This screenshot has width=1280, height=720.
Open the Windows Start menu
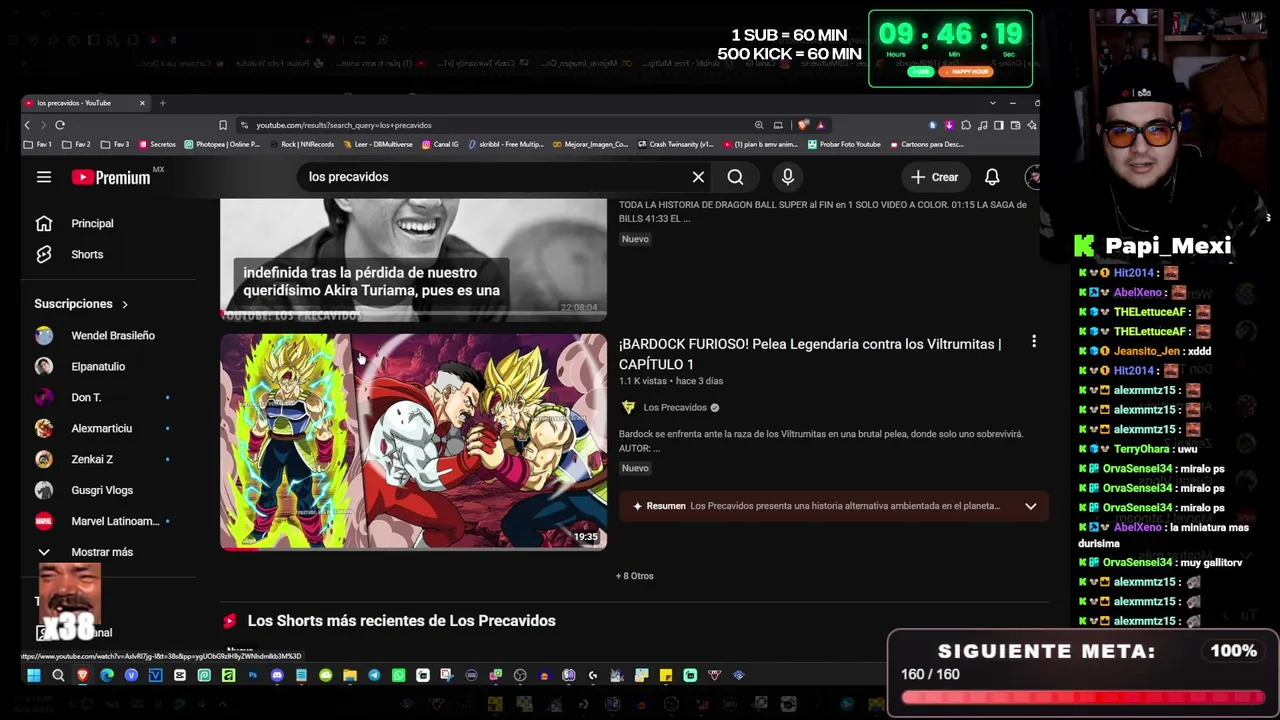33,676
